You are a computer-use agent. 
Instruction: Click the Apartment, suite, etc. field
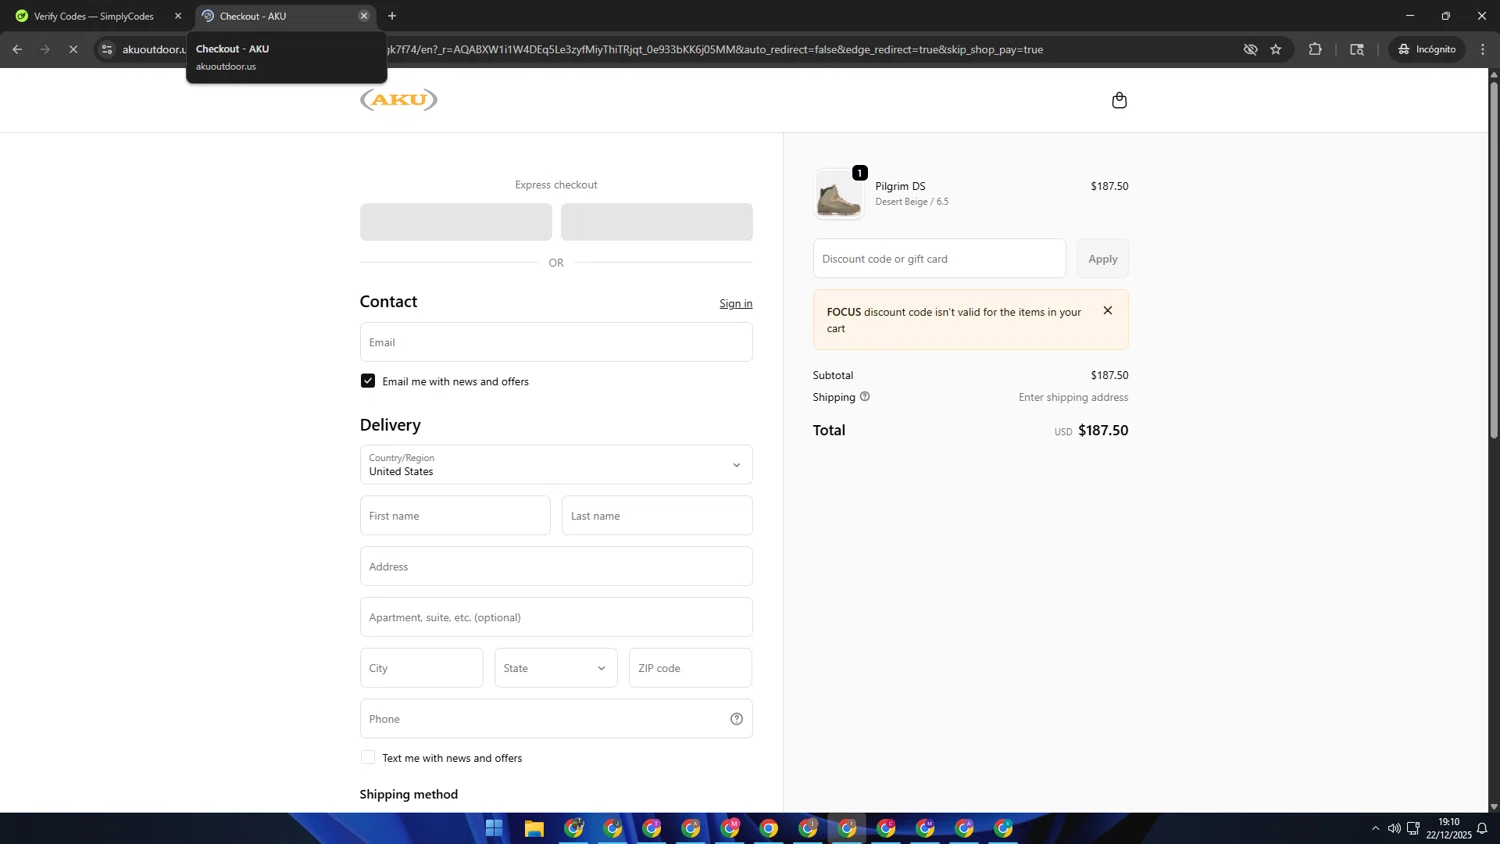tap(556, 617)
